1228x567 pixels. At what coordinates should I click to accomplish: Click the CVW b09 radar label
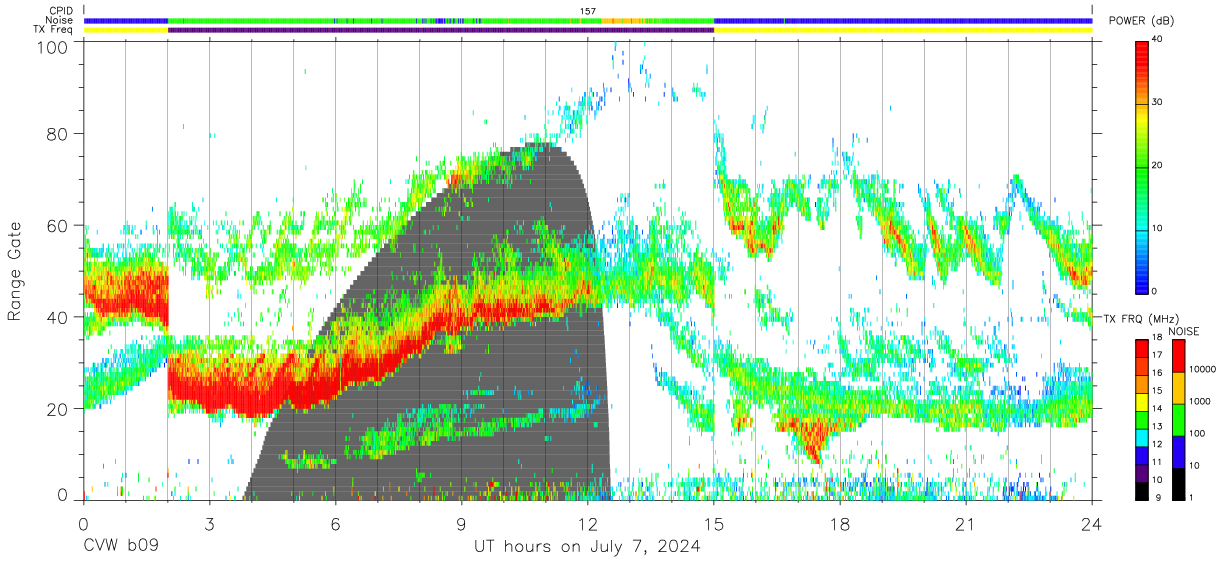(x=121, y=546)
